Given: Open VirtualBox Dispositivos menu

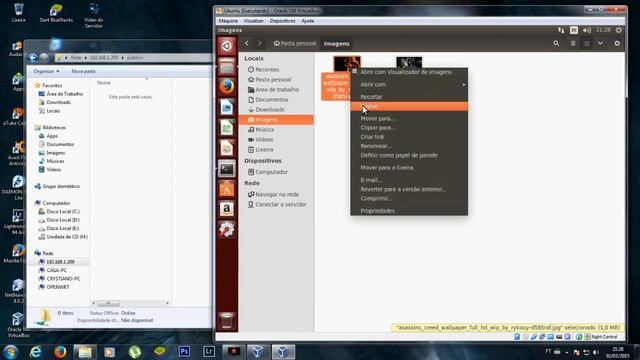Looking at the screenshot, I should [282, 21].
